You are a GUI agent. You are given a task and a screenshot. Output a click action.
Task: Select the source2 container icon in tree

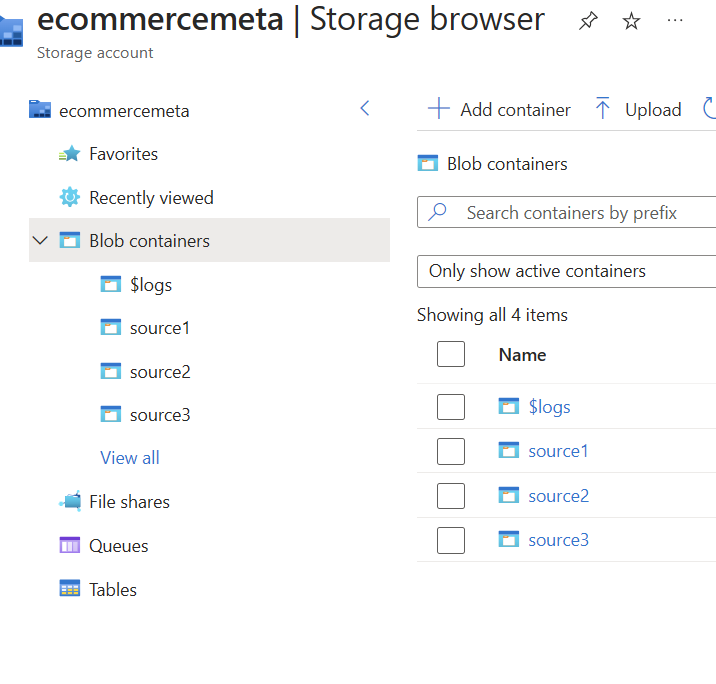pos(111,371)
